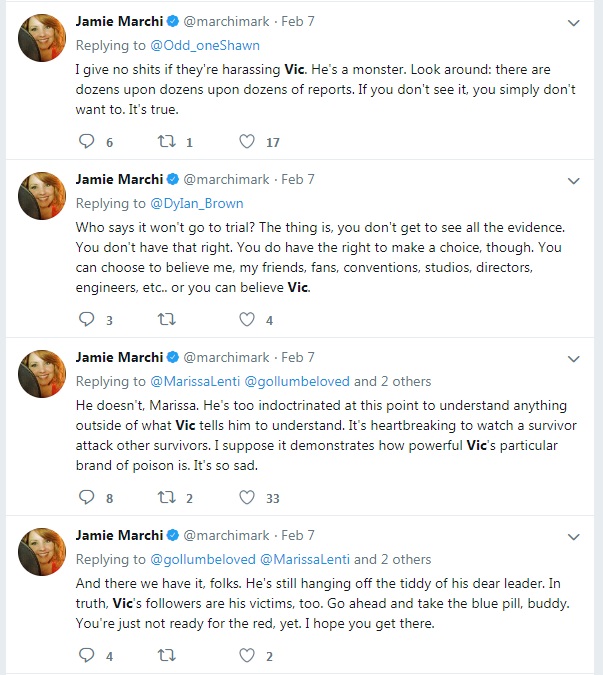
Task: Retweet the tweet replying to @Dylan_Brown
Action: click(167, 319)
